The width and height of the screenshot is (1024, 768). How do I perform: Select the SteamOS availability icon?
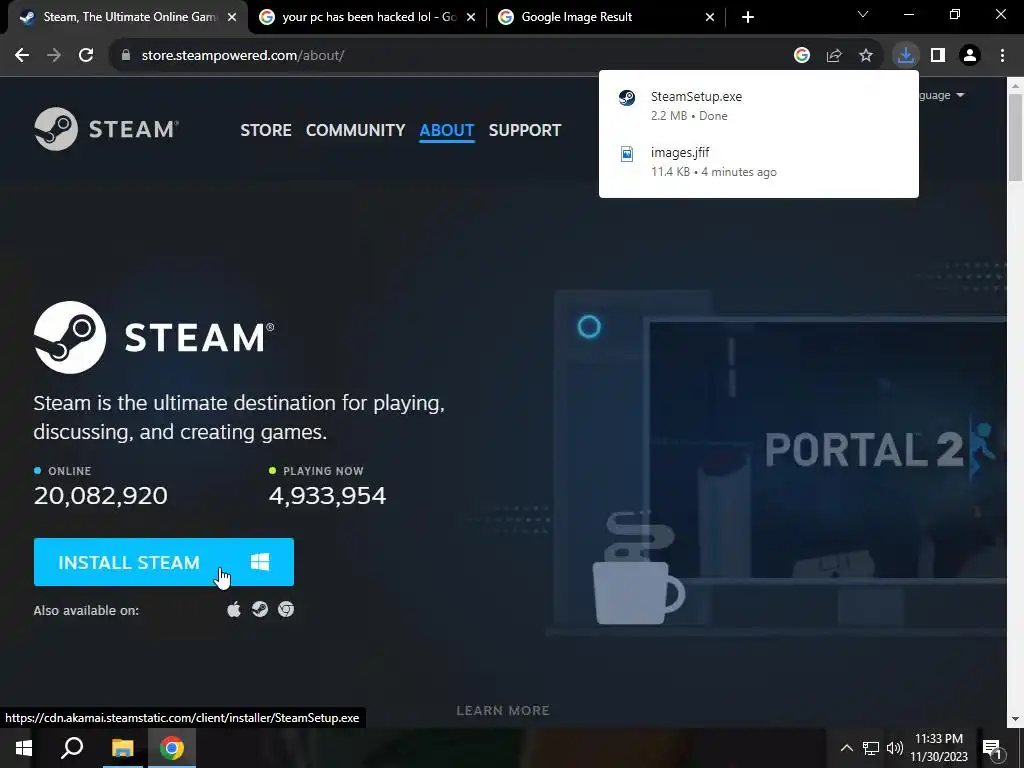(260, 609)
